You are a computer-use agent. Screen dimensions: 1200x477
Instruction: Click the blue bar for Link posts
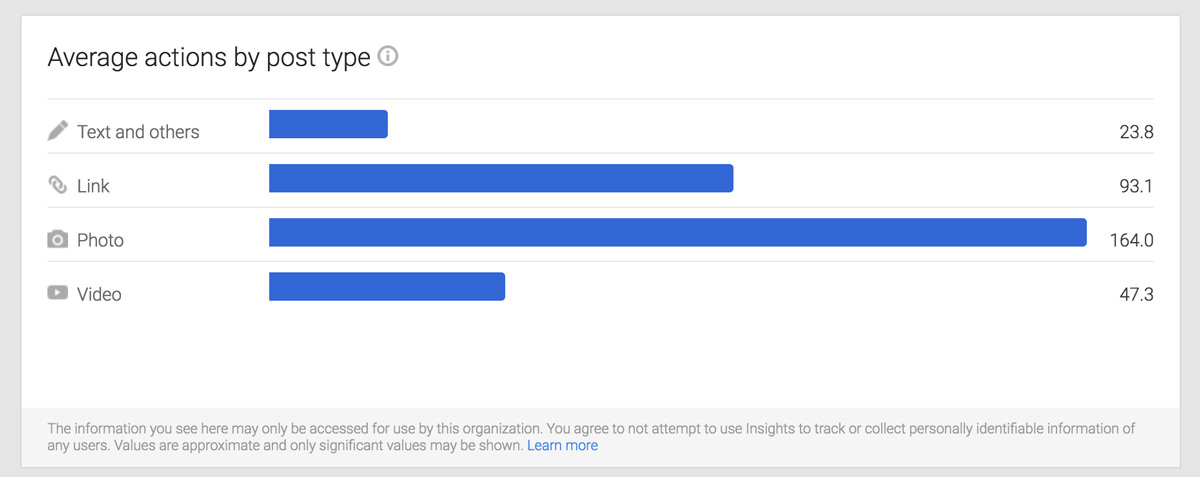[x=501, y=178]
